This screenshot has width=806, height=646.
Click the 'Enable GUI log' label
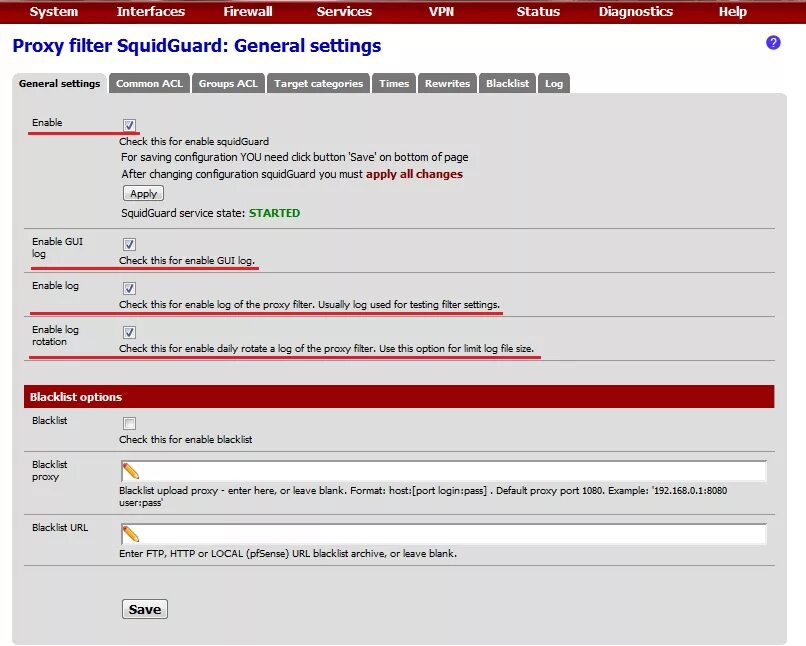(x=58, y=248)
